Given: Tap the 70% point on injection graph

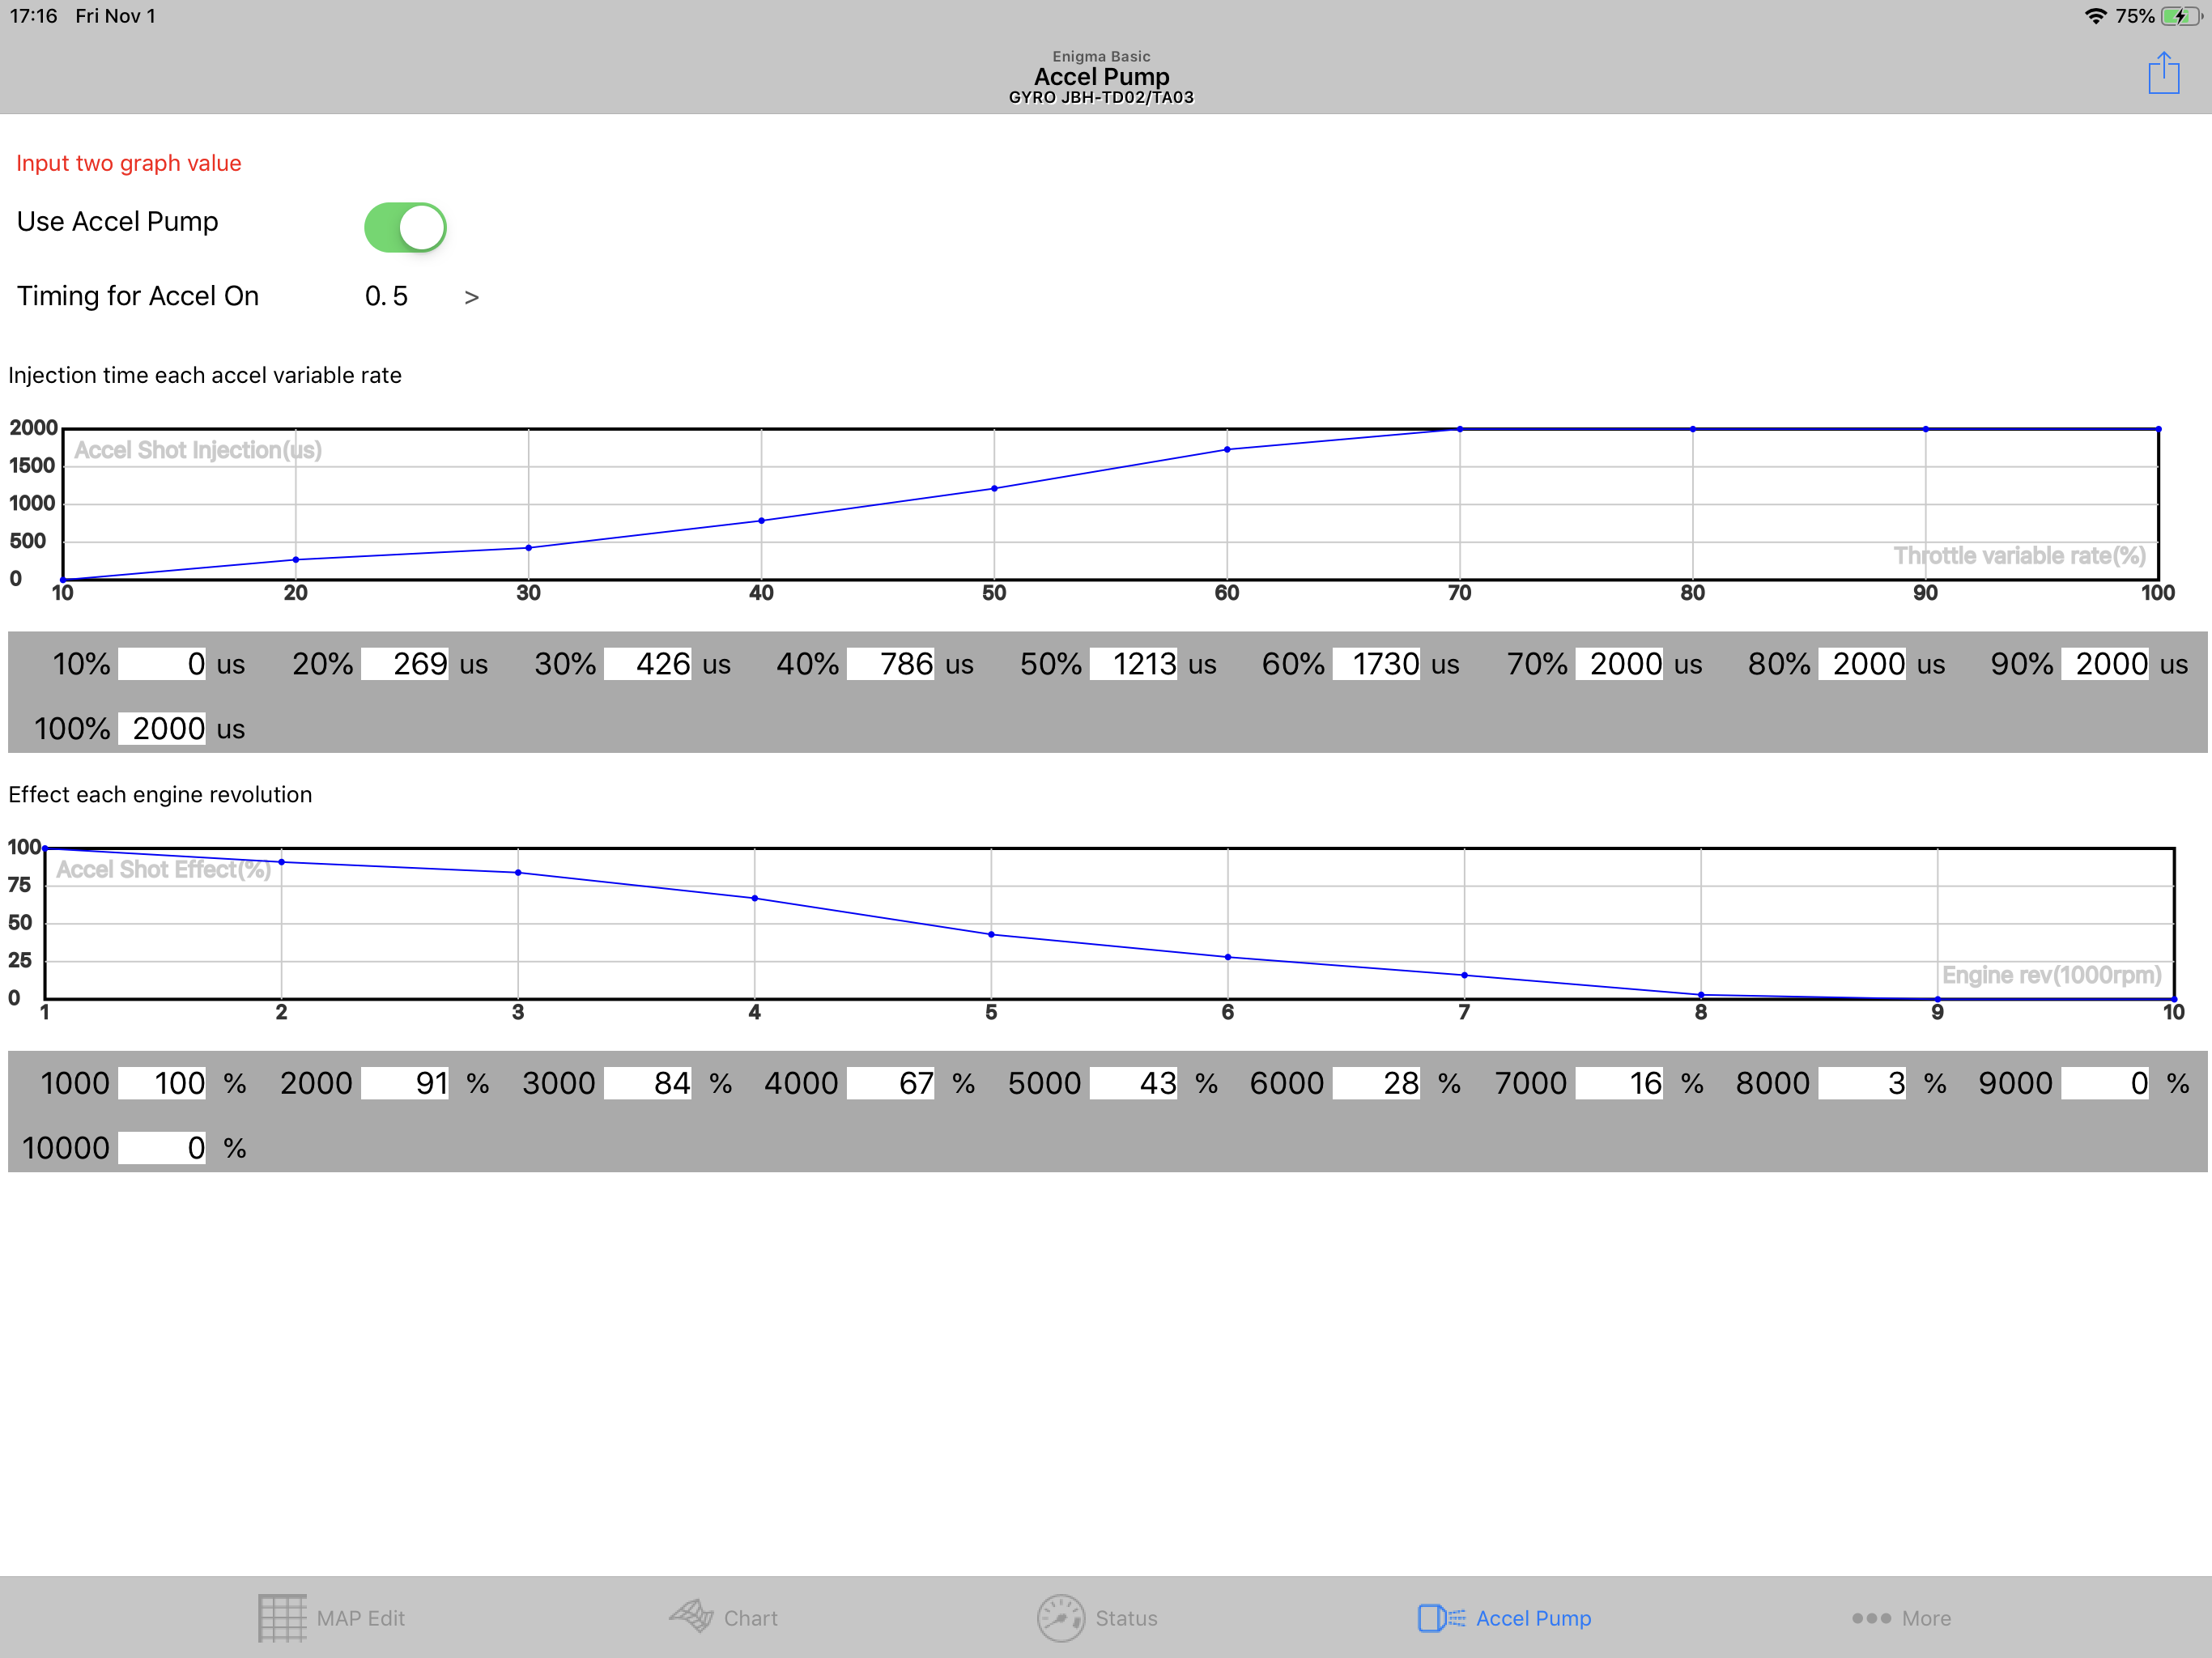Looking at the screenshot, I should click(1460, 429).
